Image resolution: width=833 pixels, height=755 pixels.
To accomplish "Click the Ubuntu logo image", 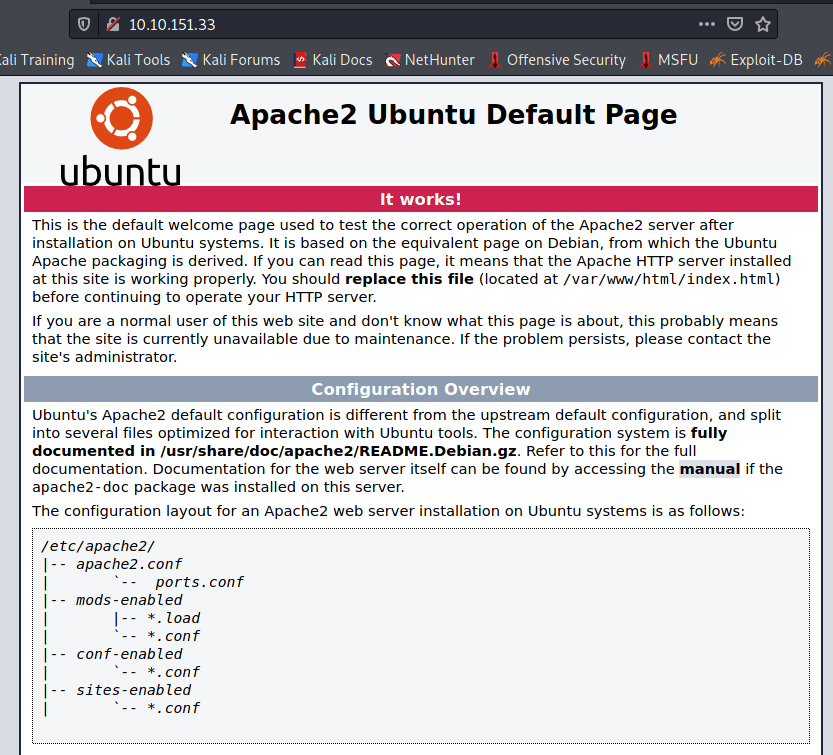I will click(121, 137).
